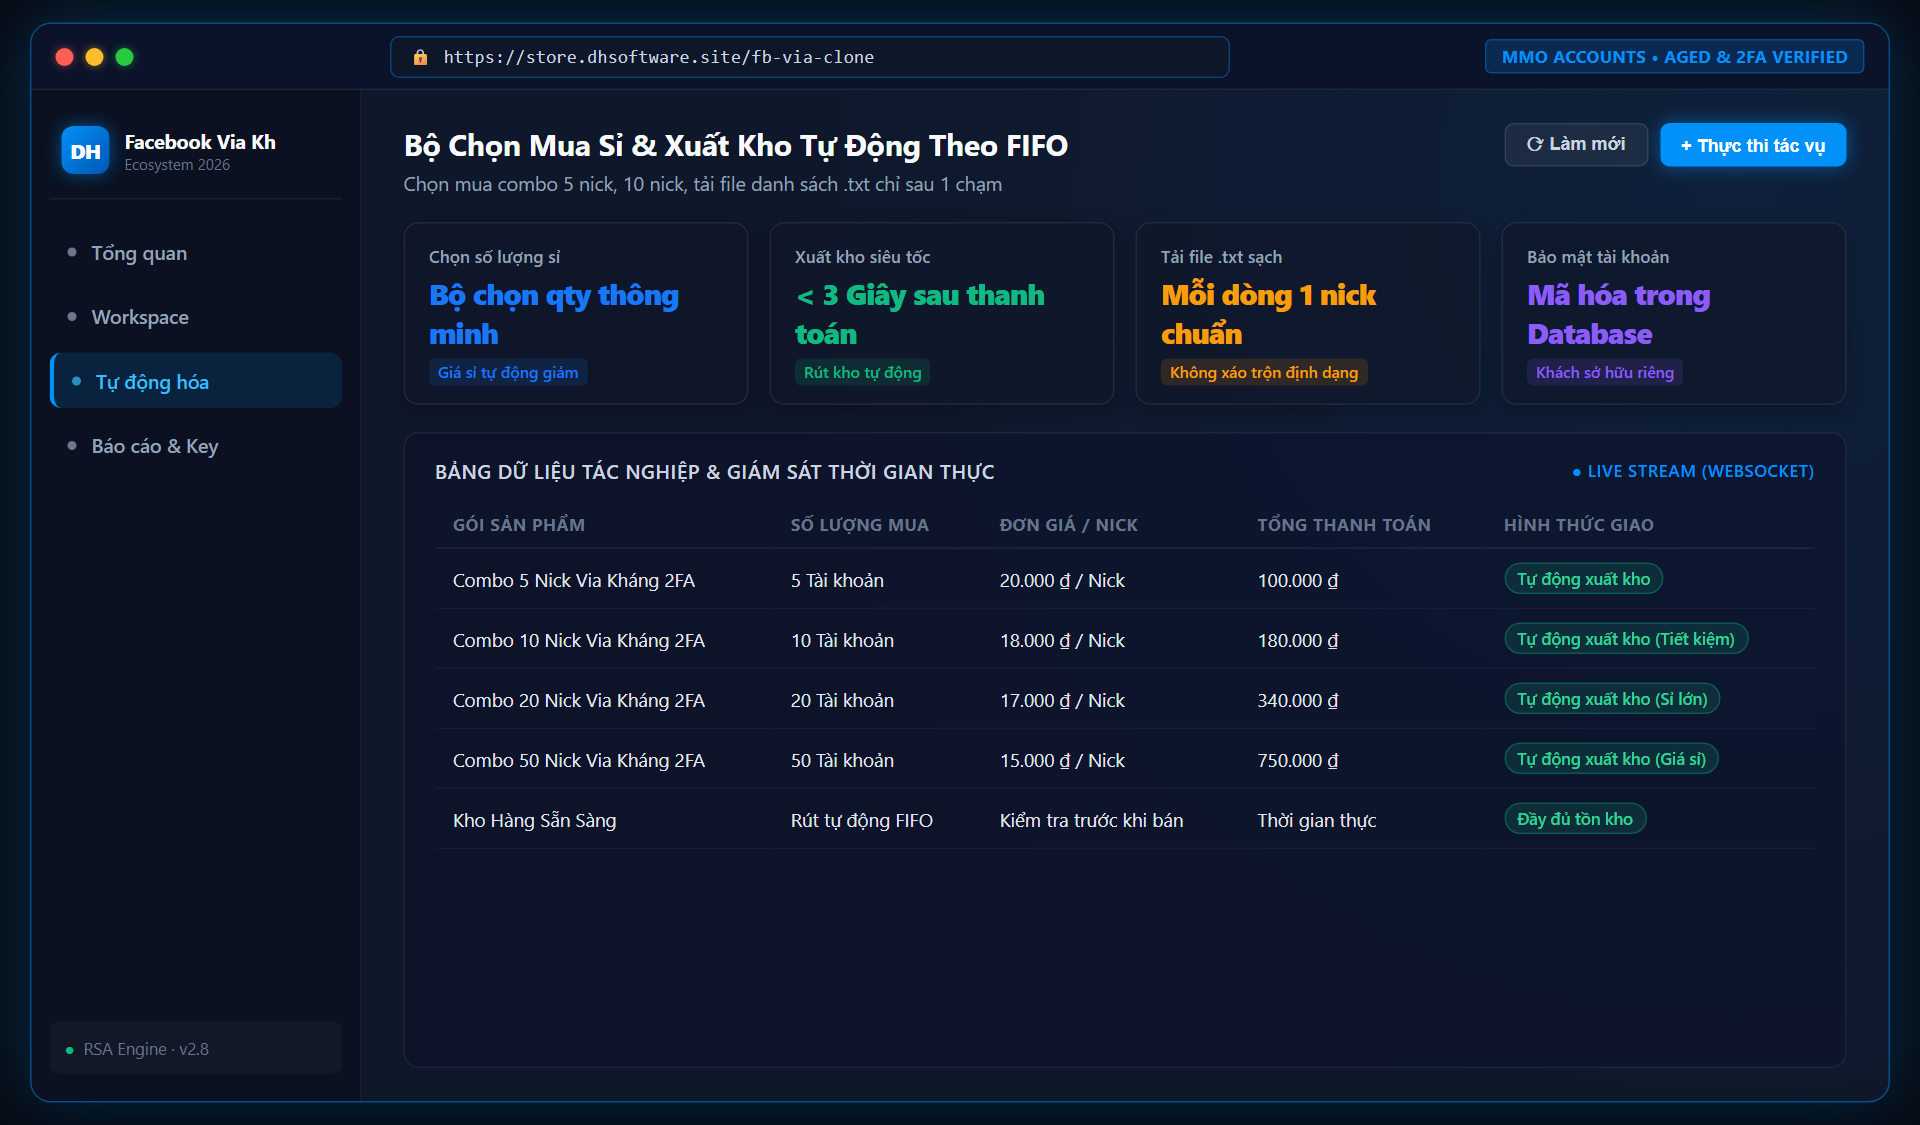Select Tự động hóa in sidebar

196,381
